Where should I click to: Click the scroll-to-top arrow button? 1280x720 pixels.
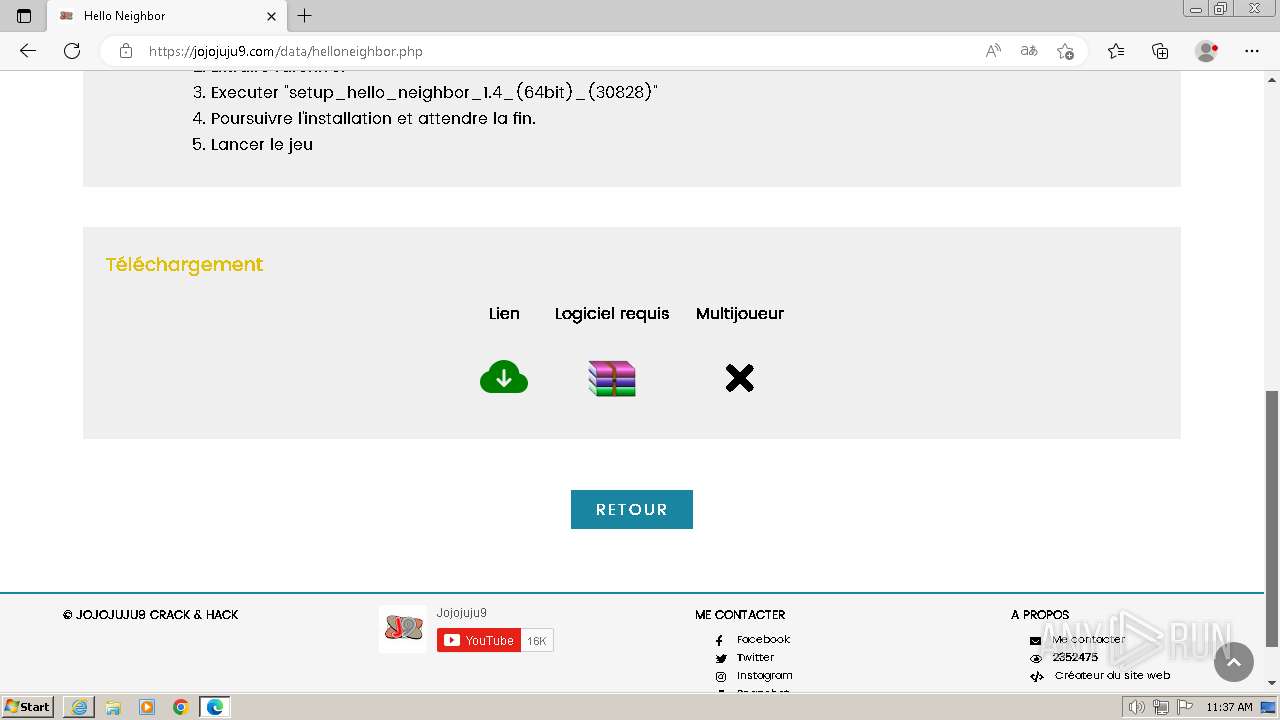(x=1234, y=662)
